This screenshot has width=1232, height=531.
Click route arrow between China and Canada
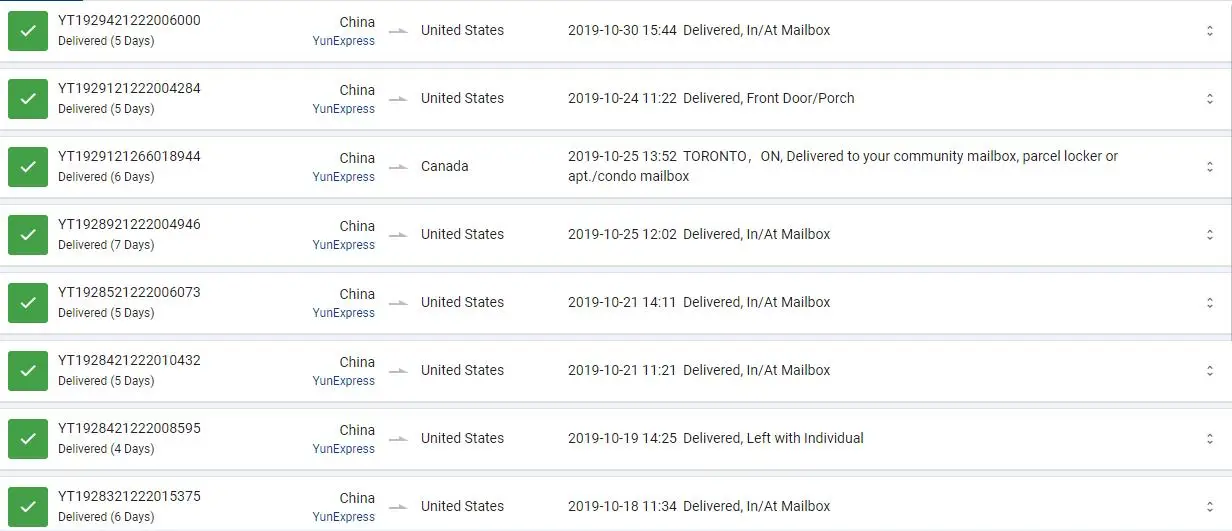coord(399,167)
